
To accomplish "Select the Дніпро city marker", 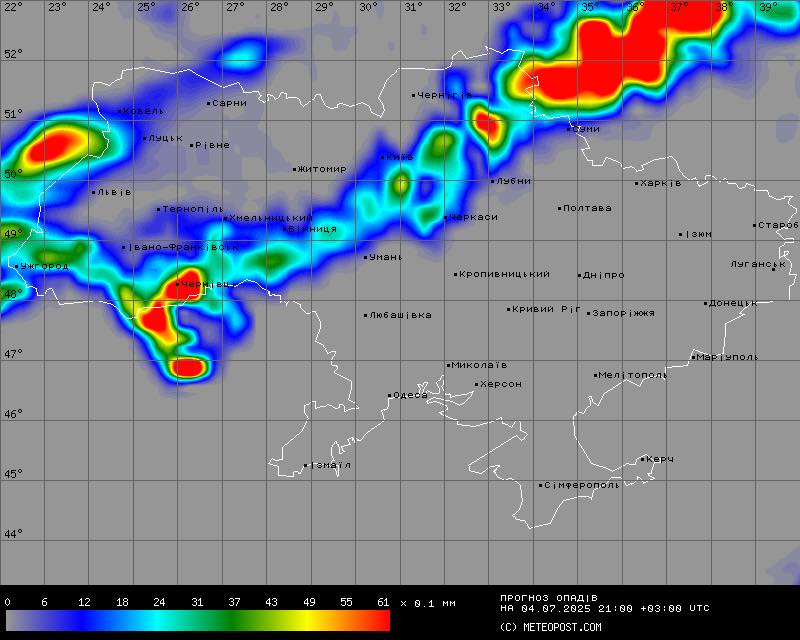I will 580,275.
